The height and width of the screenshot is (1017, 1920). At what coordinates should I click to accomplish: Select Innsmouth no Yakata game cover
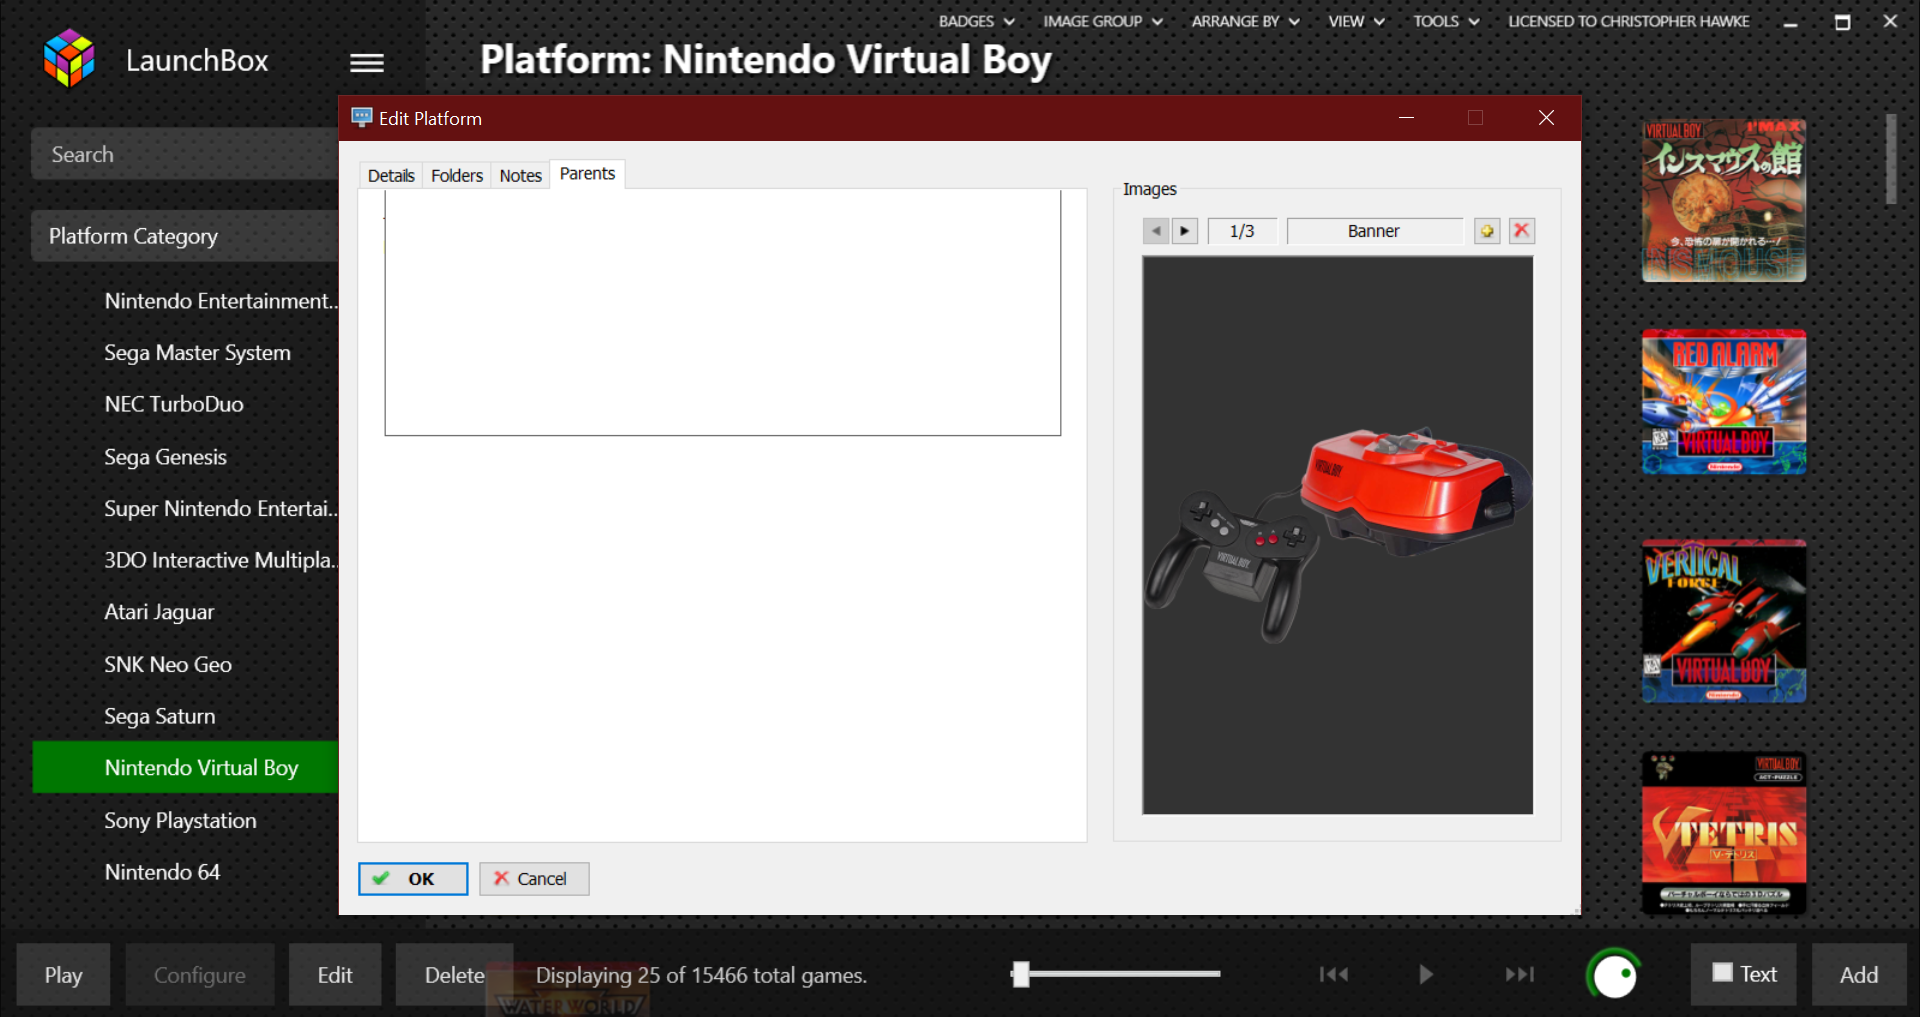click(x=1724, y=200)
